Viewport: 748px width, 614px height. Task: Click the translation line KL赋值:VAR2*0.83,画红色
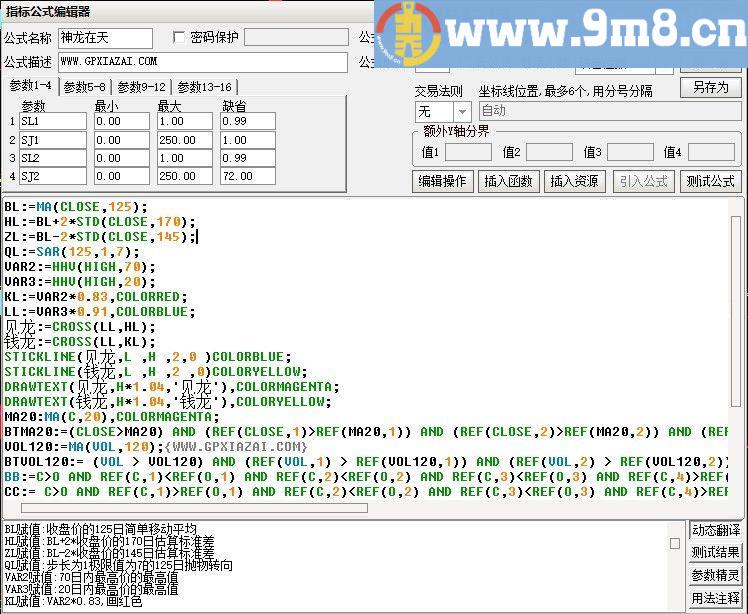[x=73, y=601]
